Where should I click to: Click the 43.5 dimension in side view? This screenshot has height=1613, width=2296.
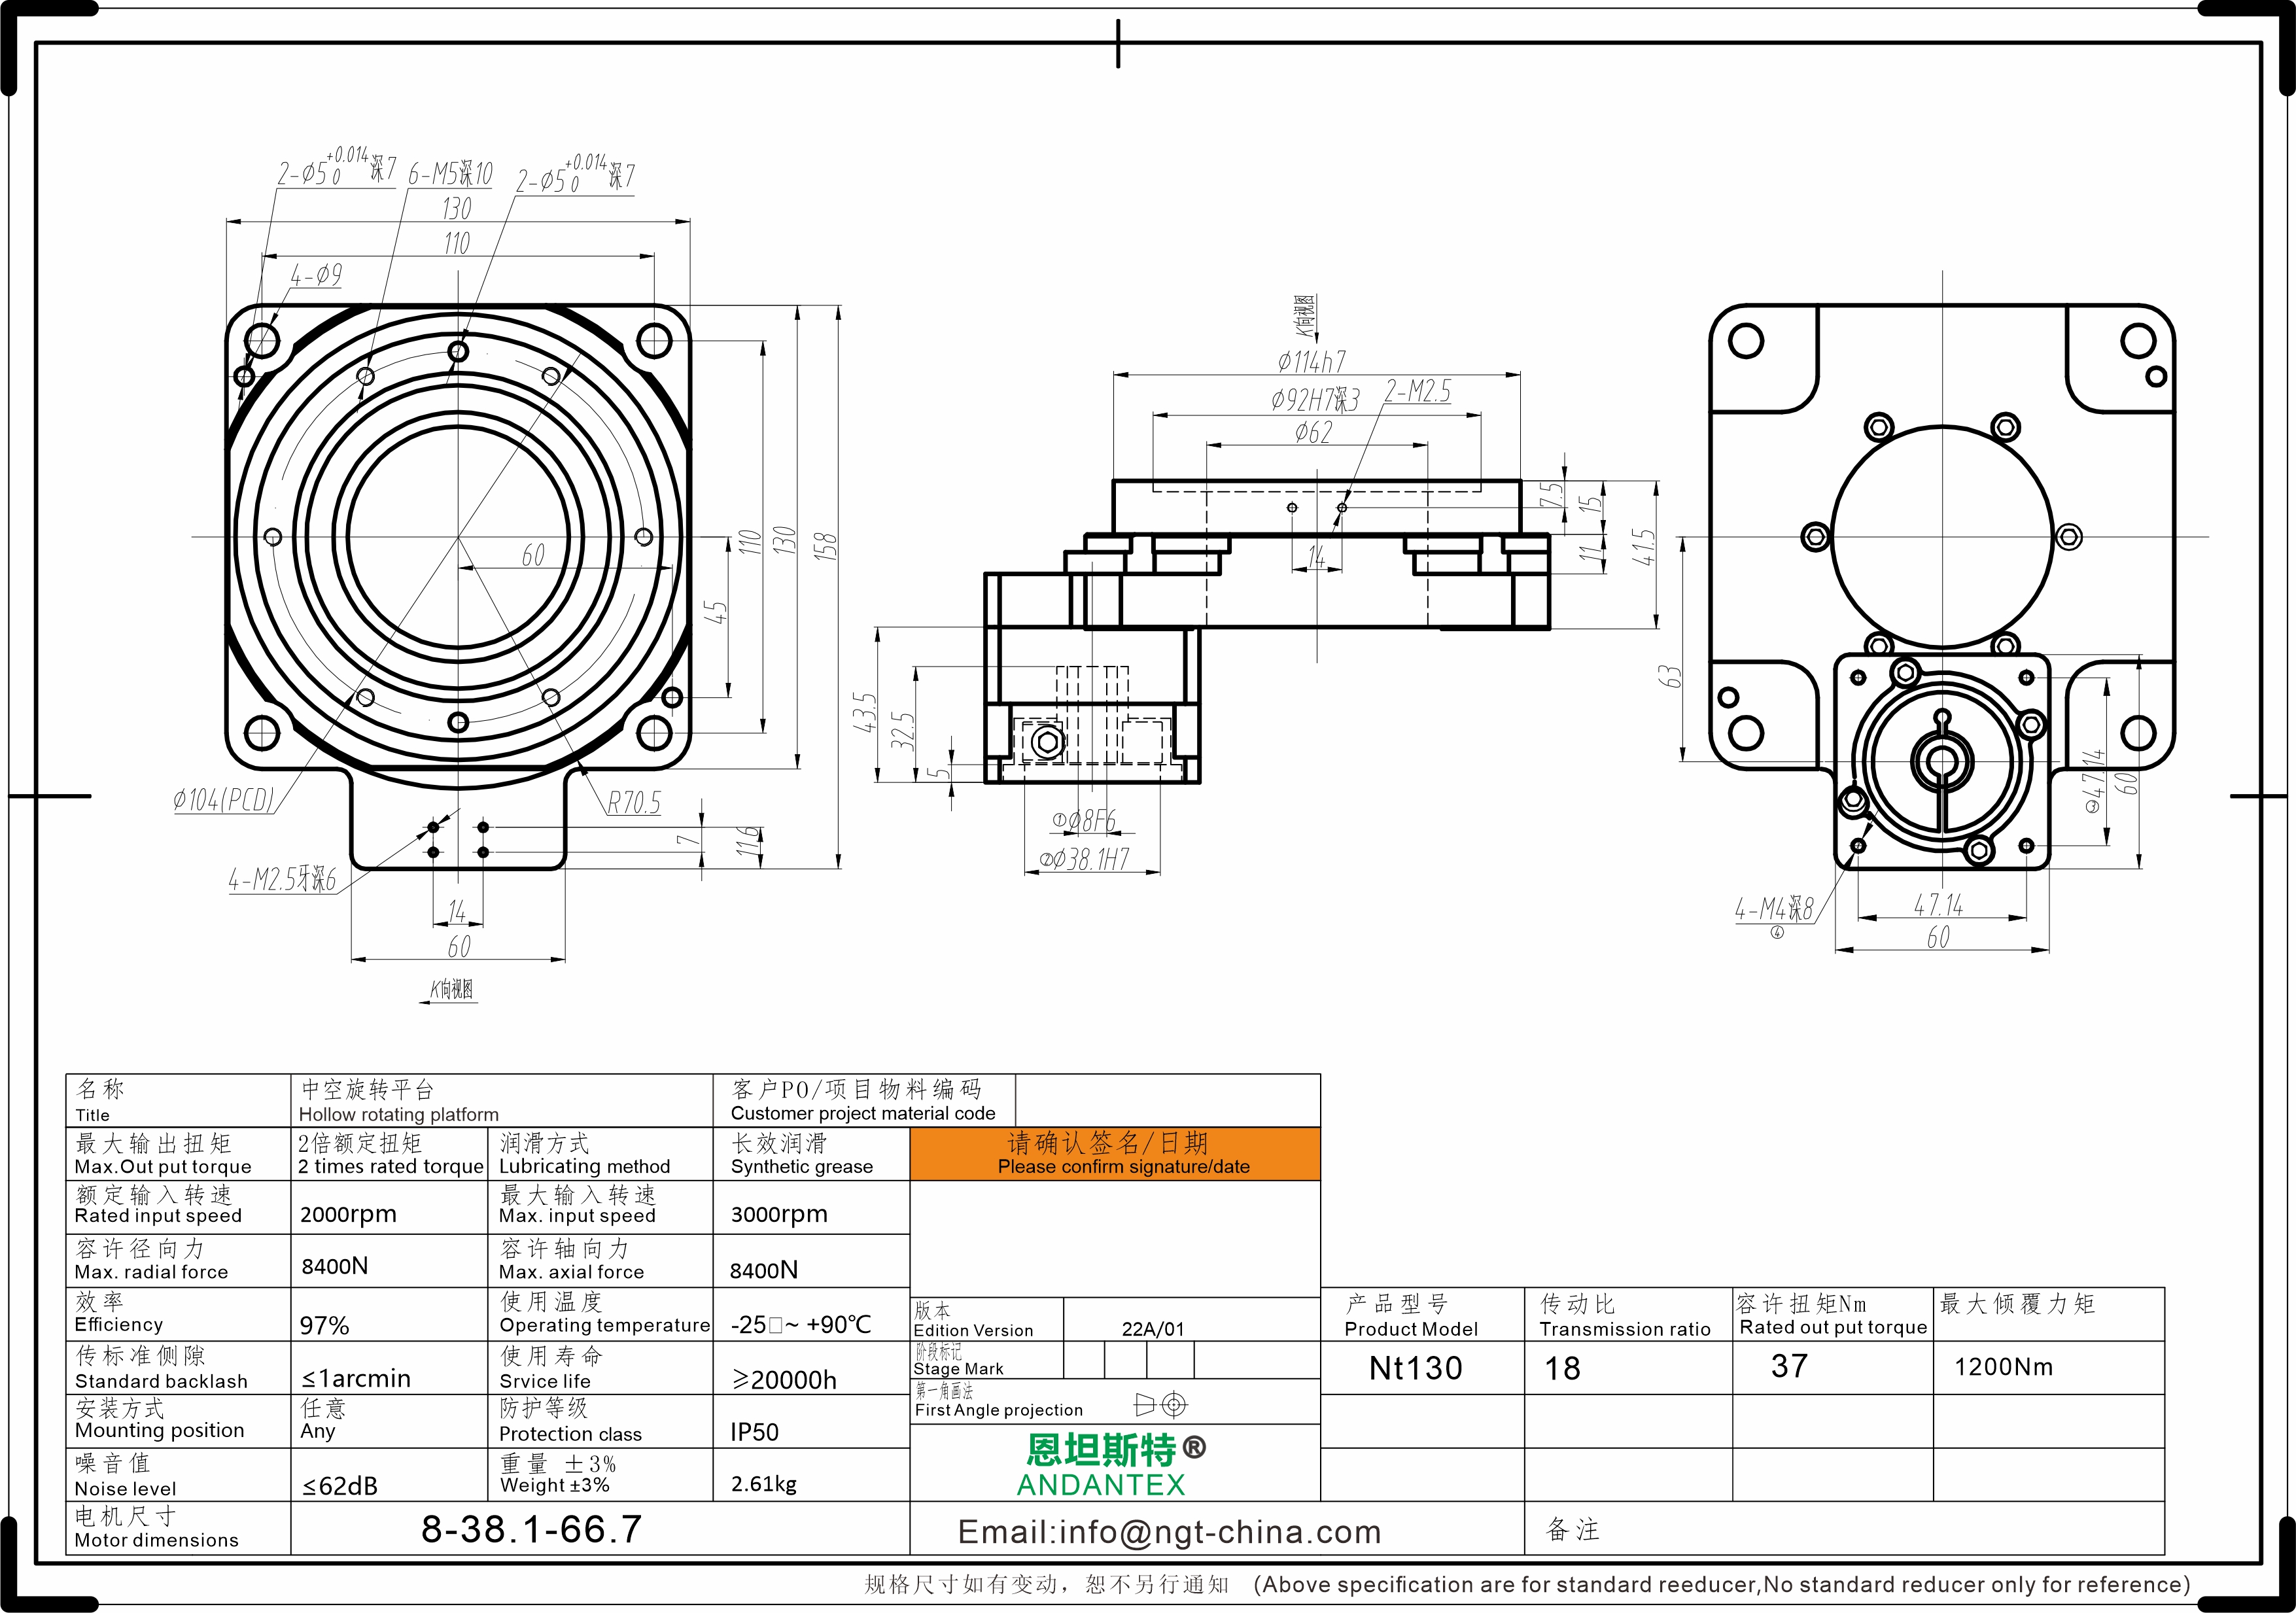[x=864, y=712]
